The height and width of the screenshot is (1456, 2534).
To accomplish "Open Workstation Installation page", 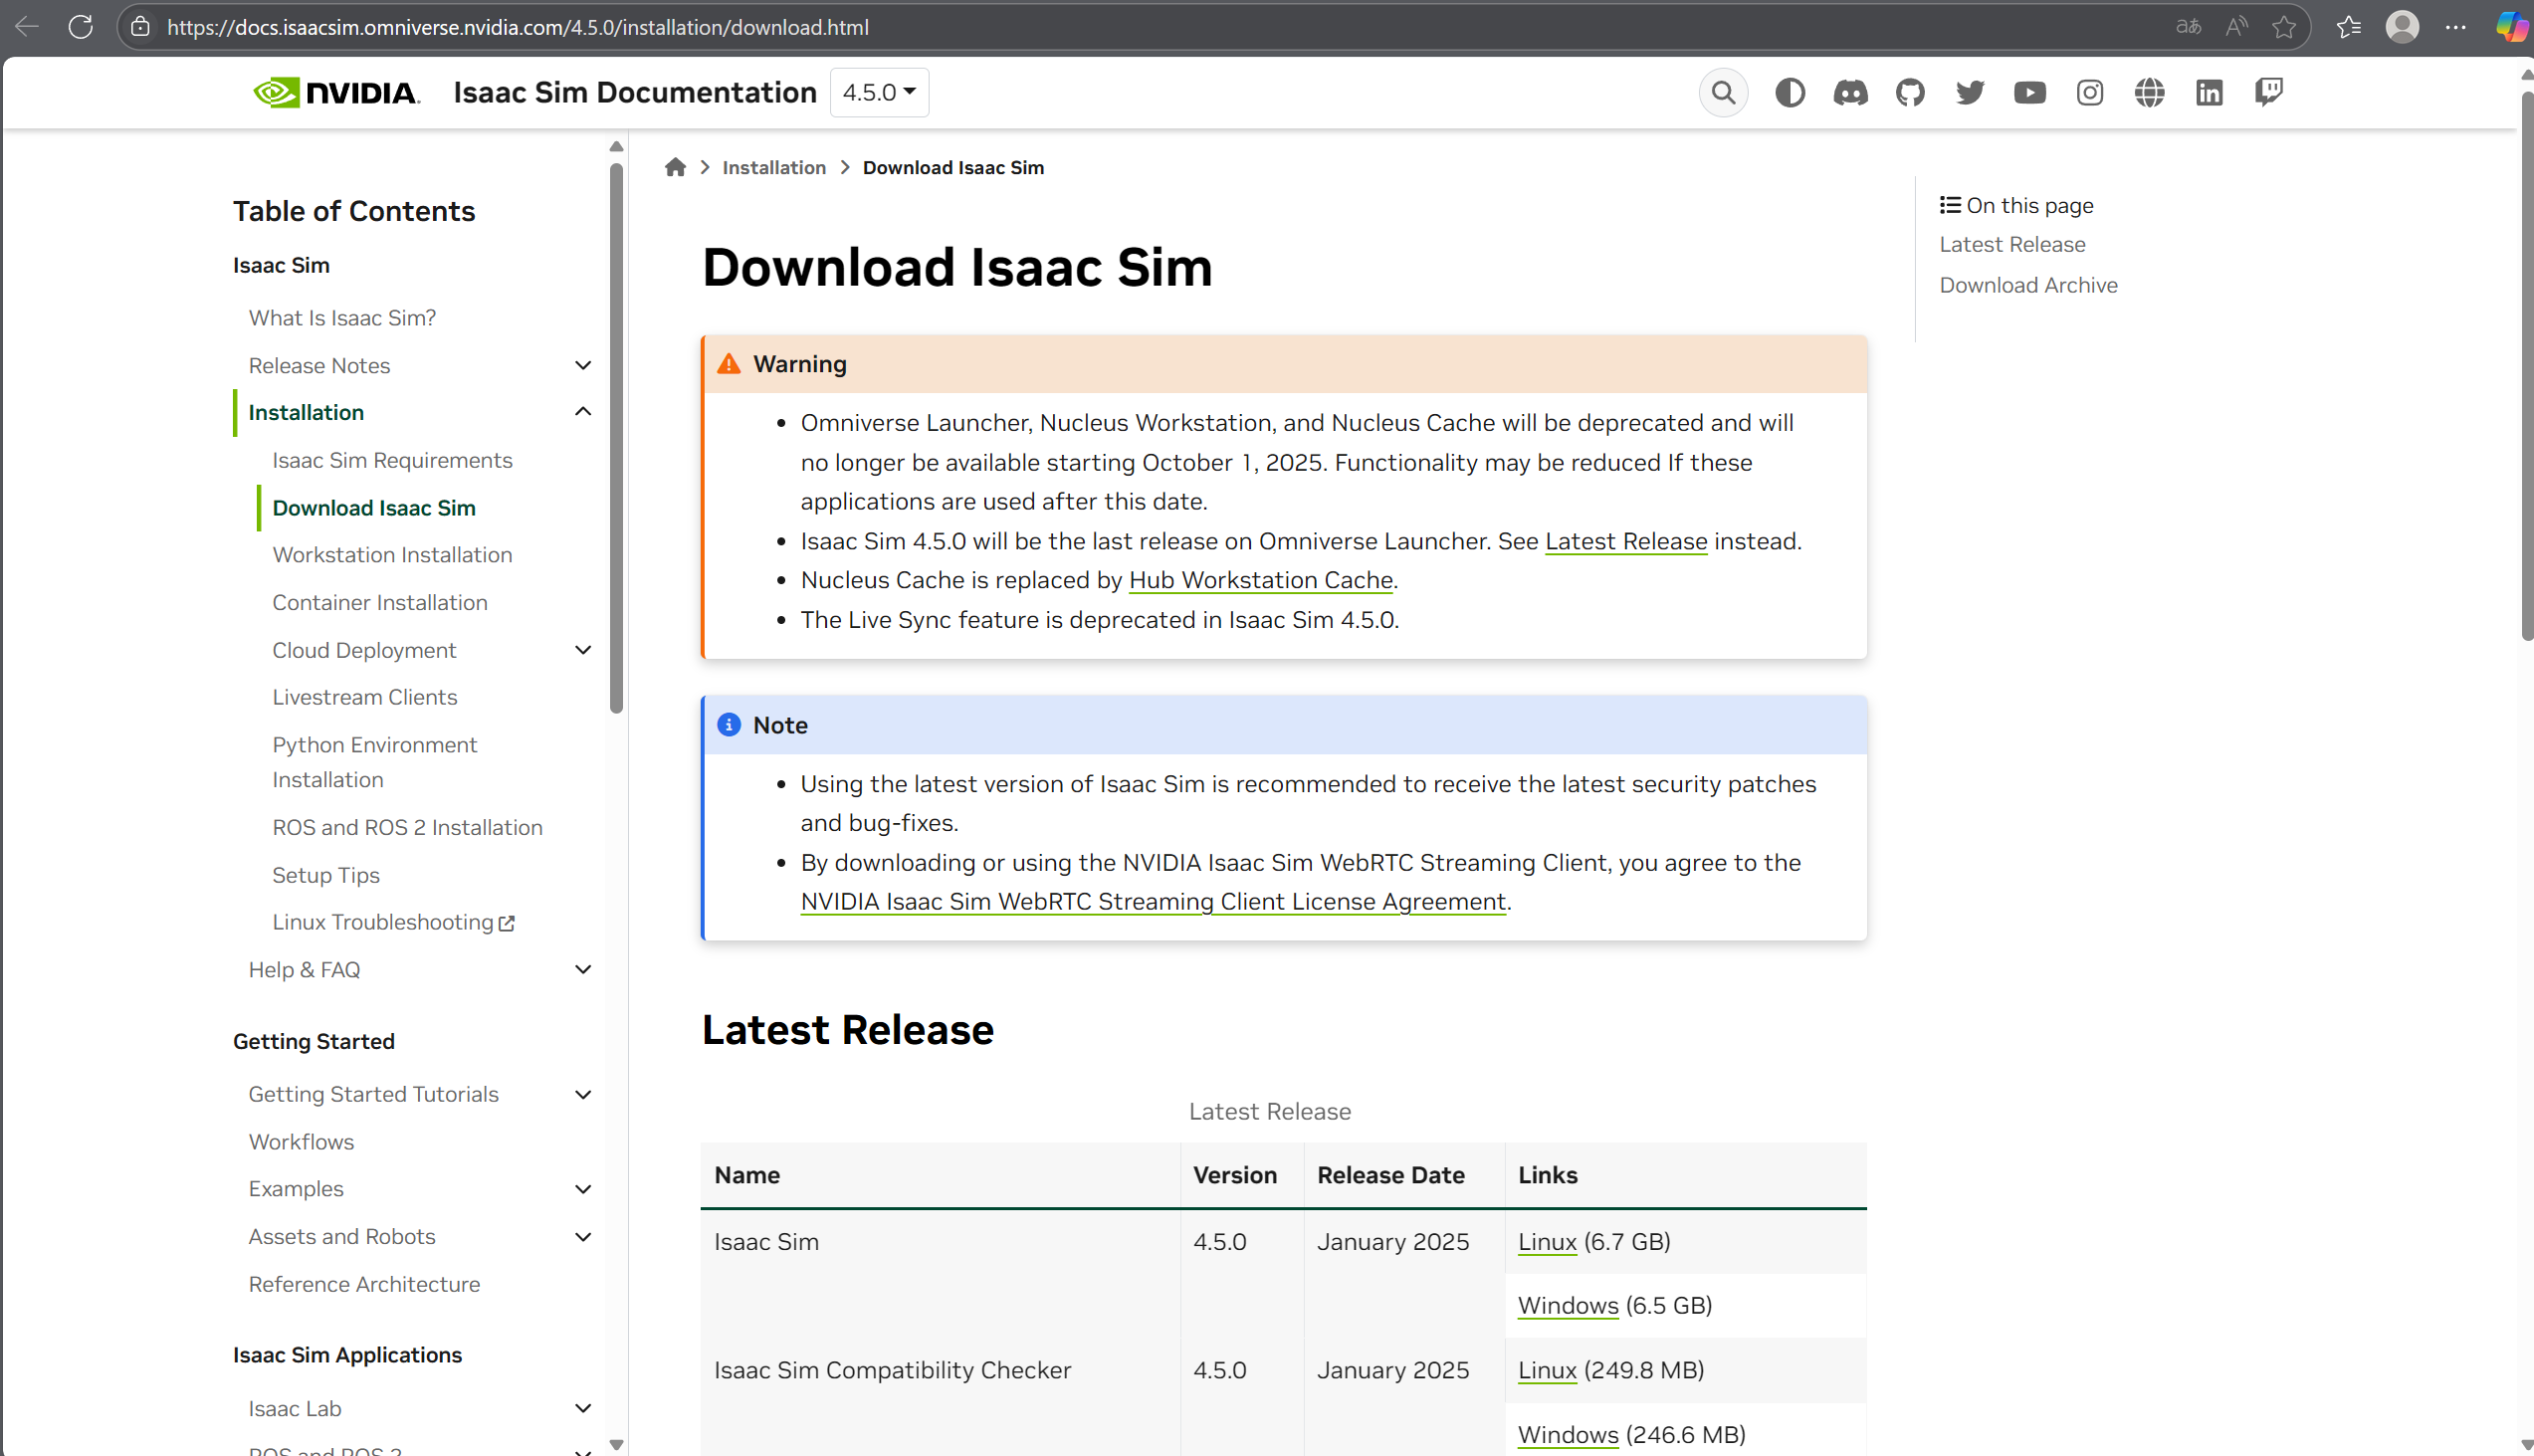I will coord(392,555).
